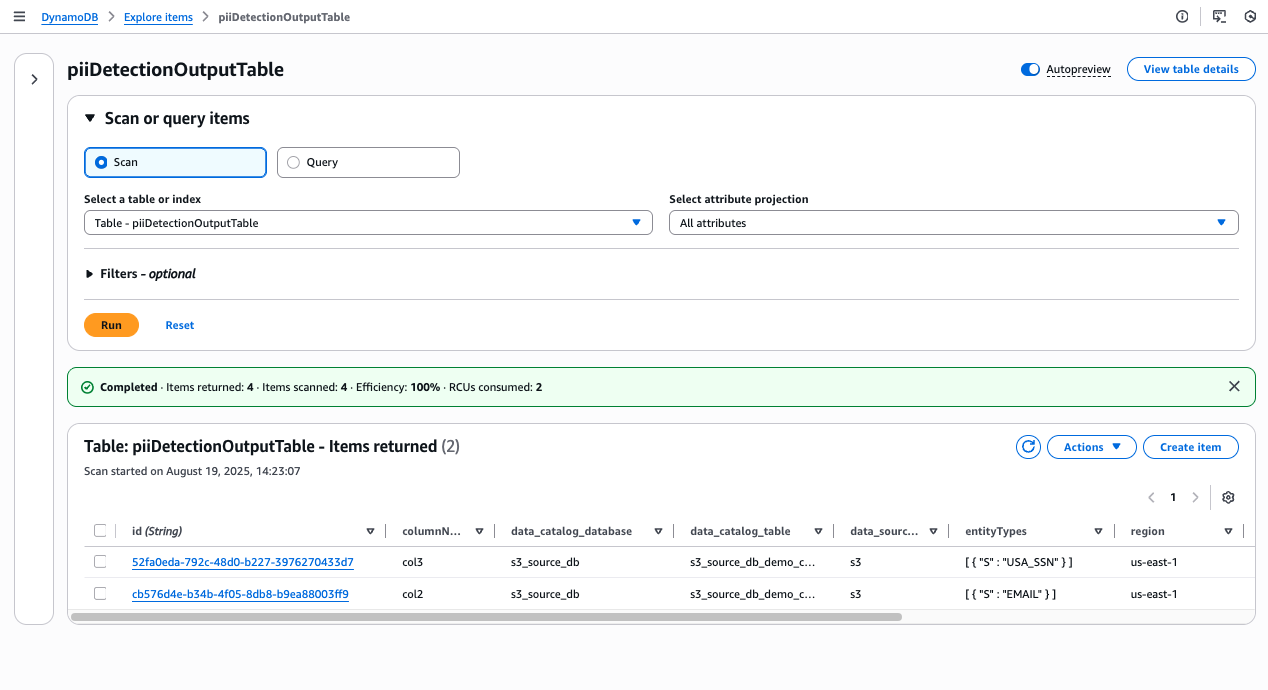The image size is (1268, 690).
Task: Select the Query radio option
Action: point(368,162)
